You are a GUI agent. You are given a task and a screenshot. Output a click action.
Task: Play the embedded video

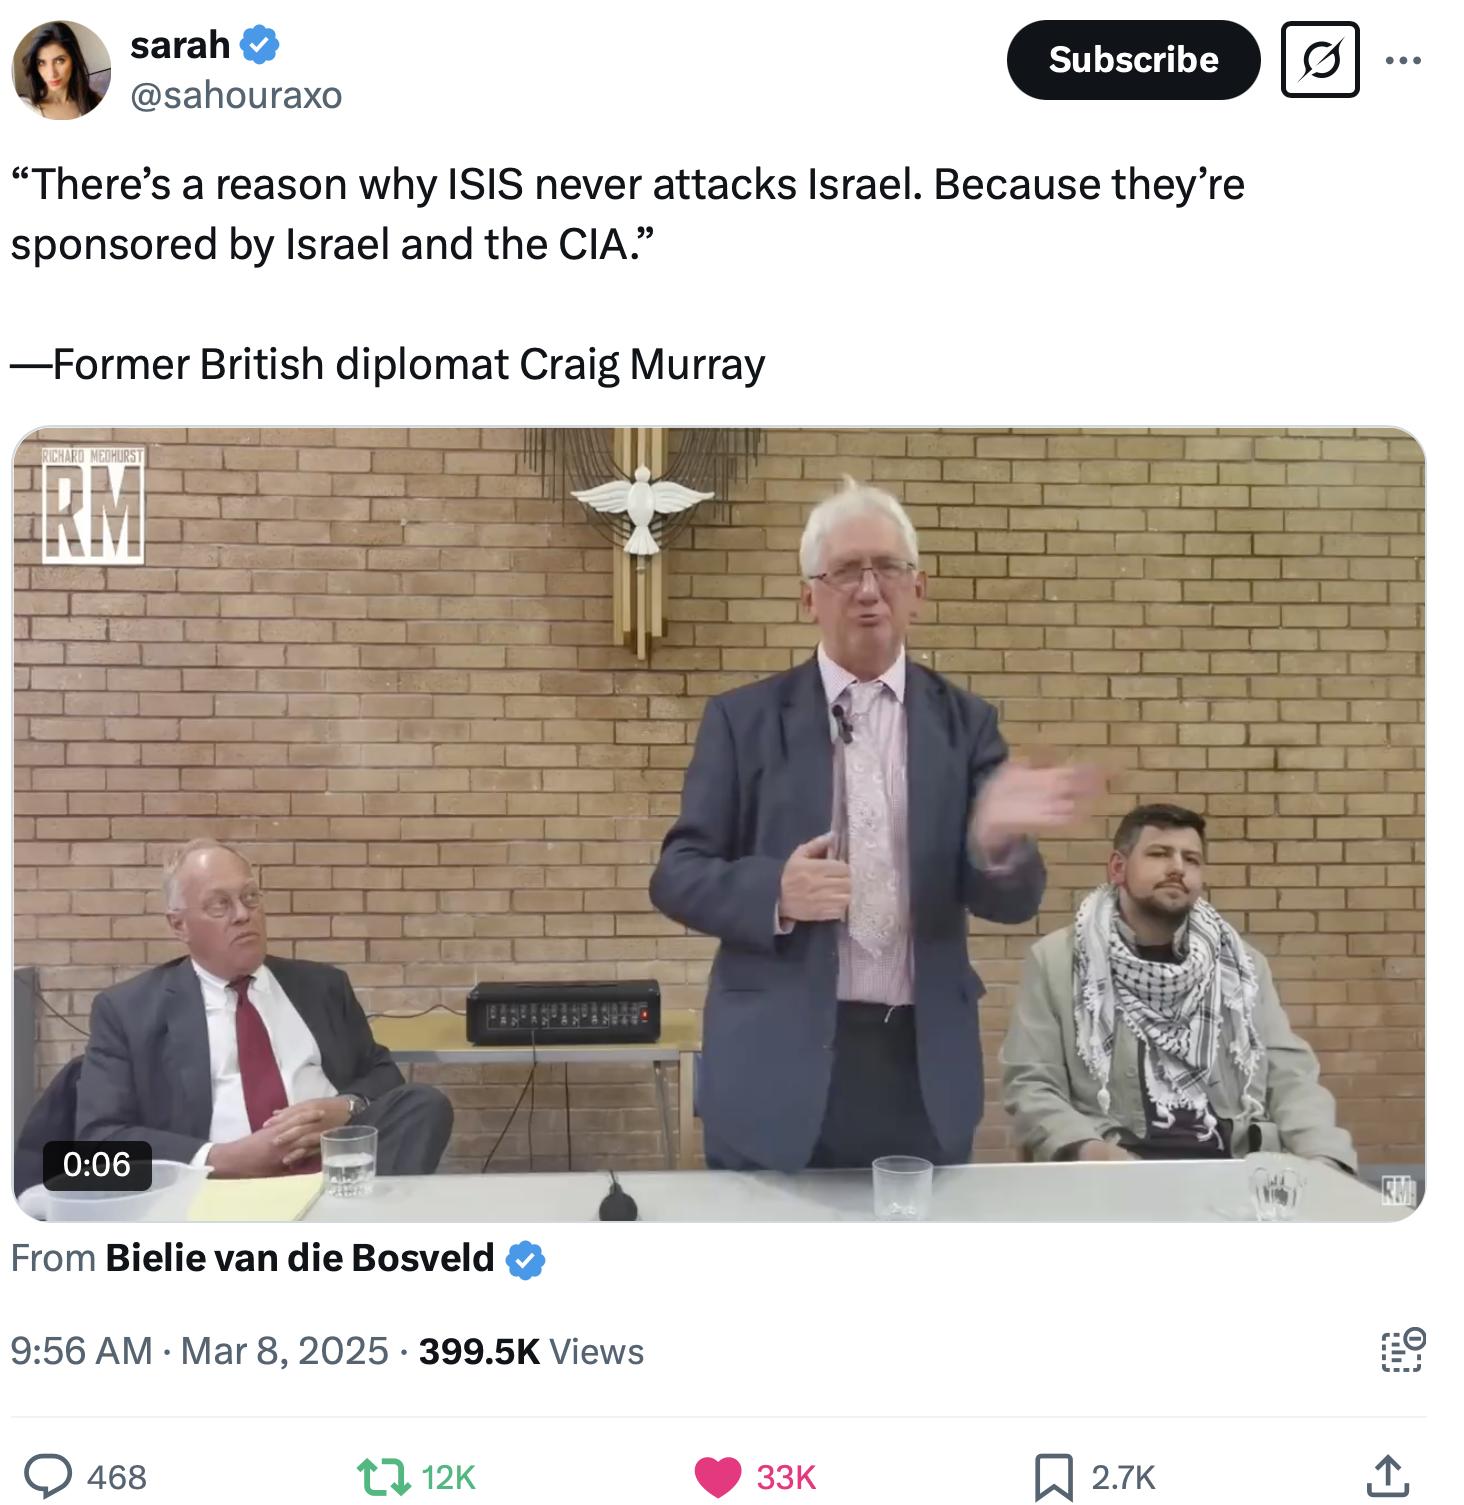[x=719, y=824]
